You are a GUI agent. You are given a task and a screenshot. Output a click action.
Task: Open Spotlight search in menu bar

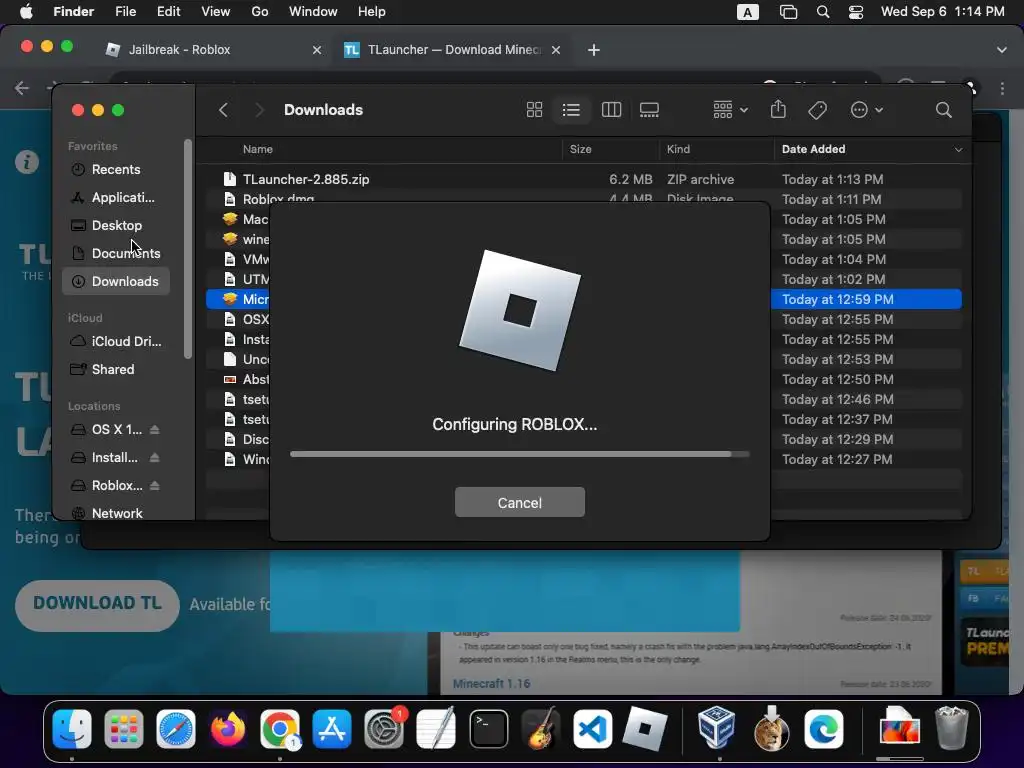point(823,12)
